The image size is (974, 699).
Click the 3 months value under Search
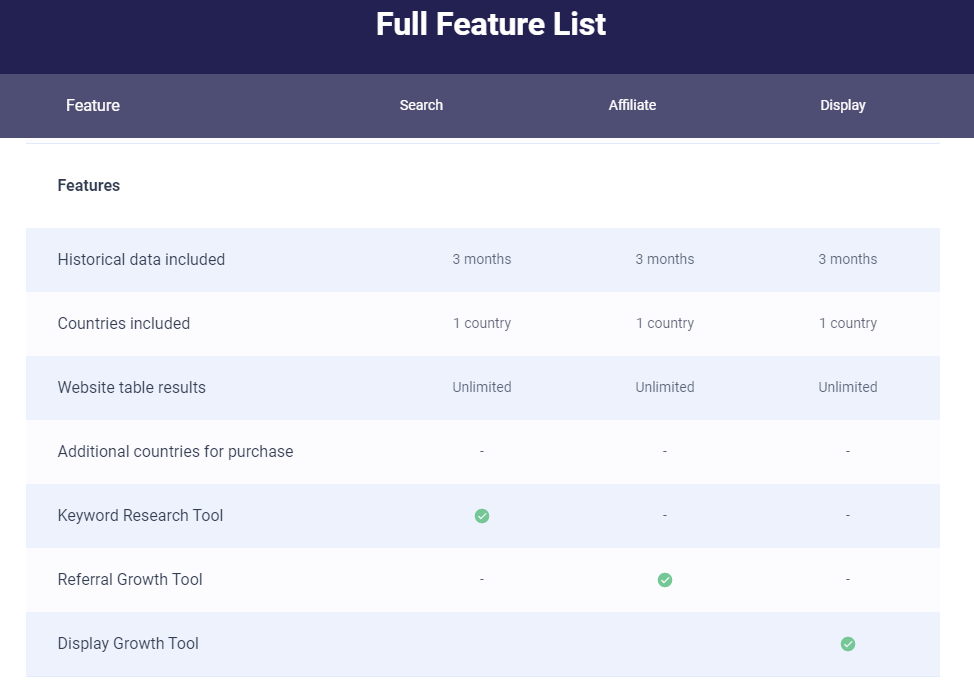coord(482,260)
